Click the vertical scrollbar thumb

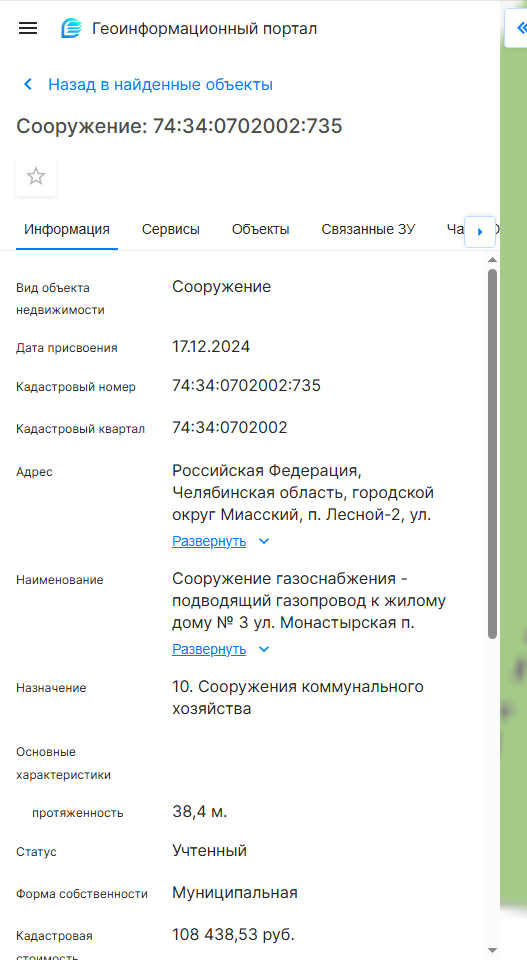pyautogui.click(x=493, y=454)
